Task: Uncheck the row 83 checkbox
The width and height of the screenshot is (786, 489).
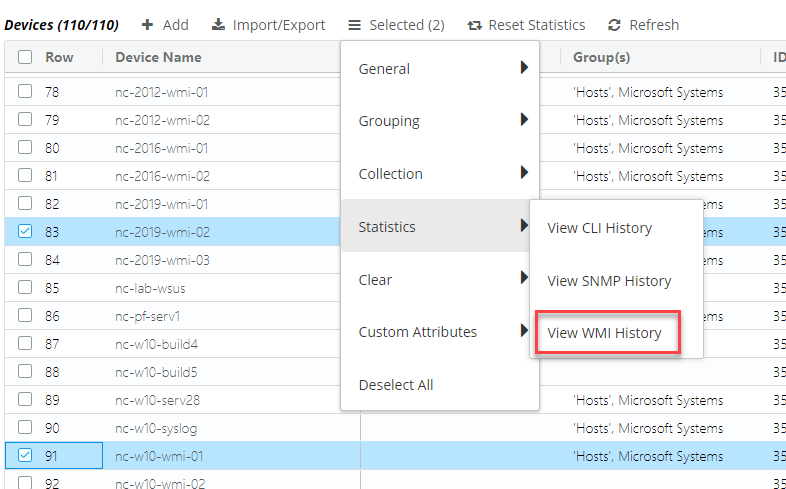Action: [25, 231]
